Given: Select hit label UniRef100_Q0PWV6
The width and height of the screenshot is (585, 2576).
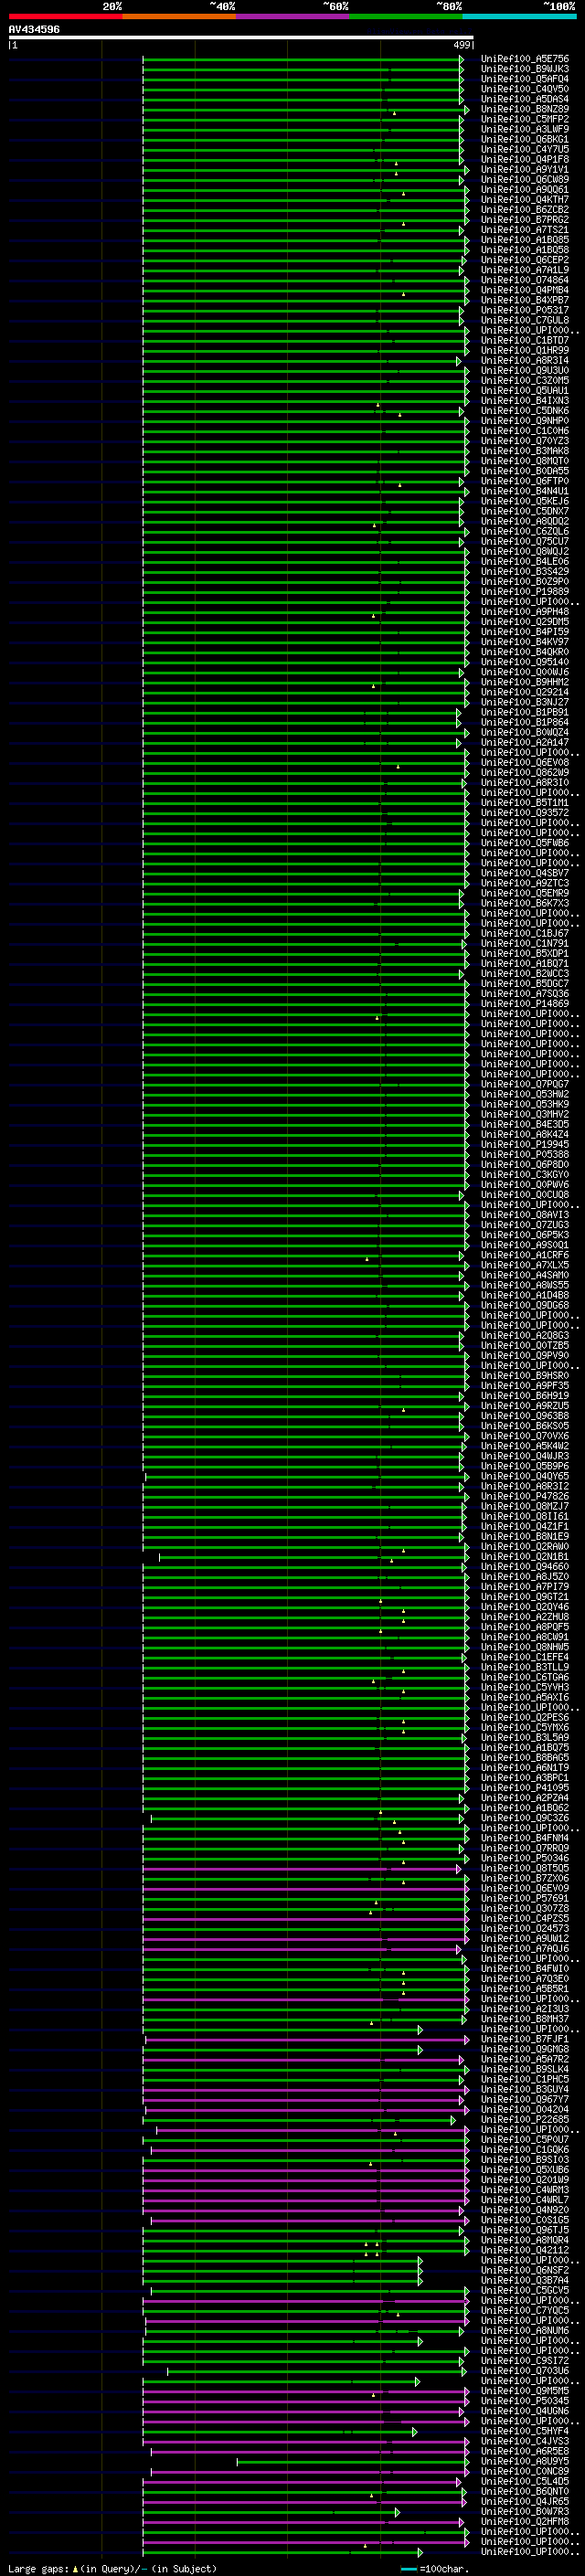Looking at the screenshot, I should point(525,1184).
